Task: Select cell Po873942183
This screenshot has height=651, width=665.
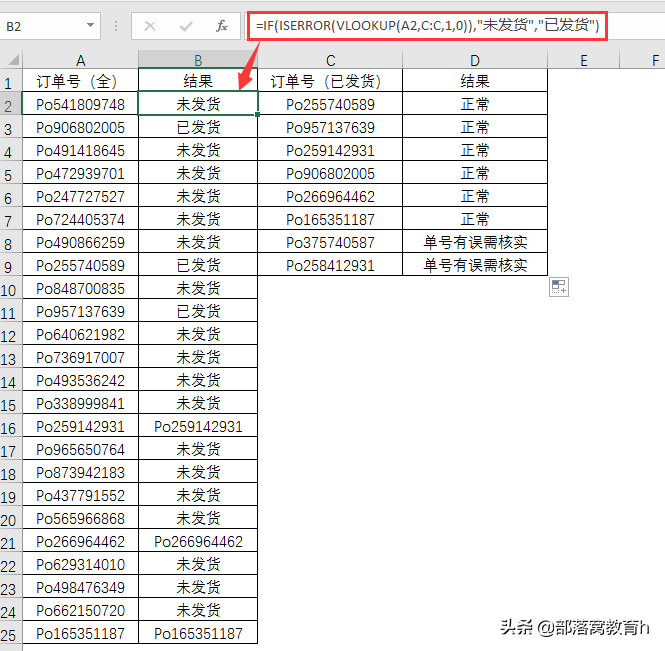Action: (80, 472)
